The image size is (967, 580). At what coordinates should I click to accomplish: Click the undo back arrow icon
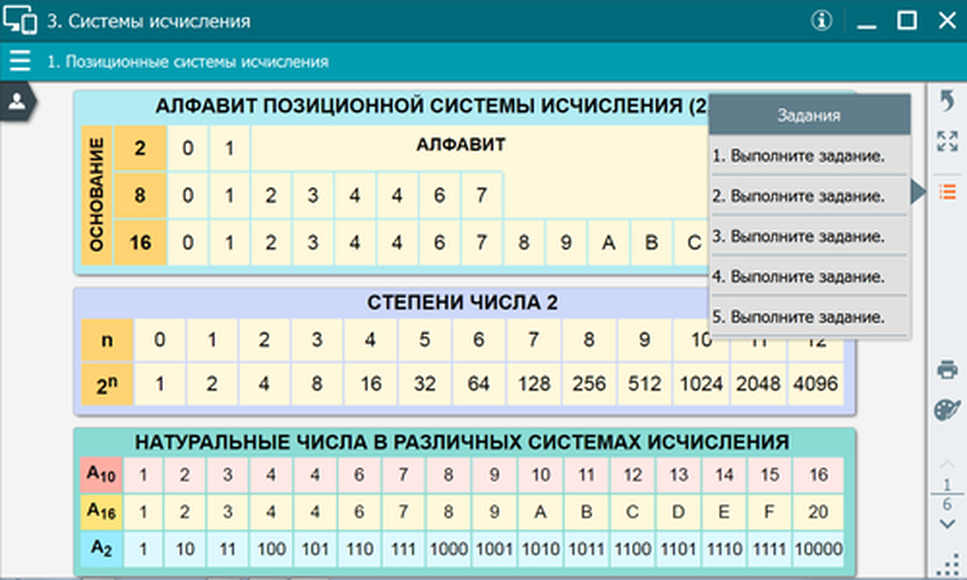[x=947, y=101]
